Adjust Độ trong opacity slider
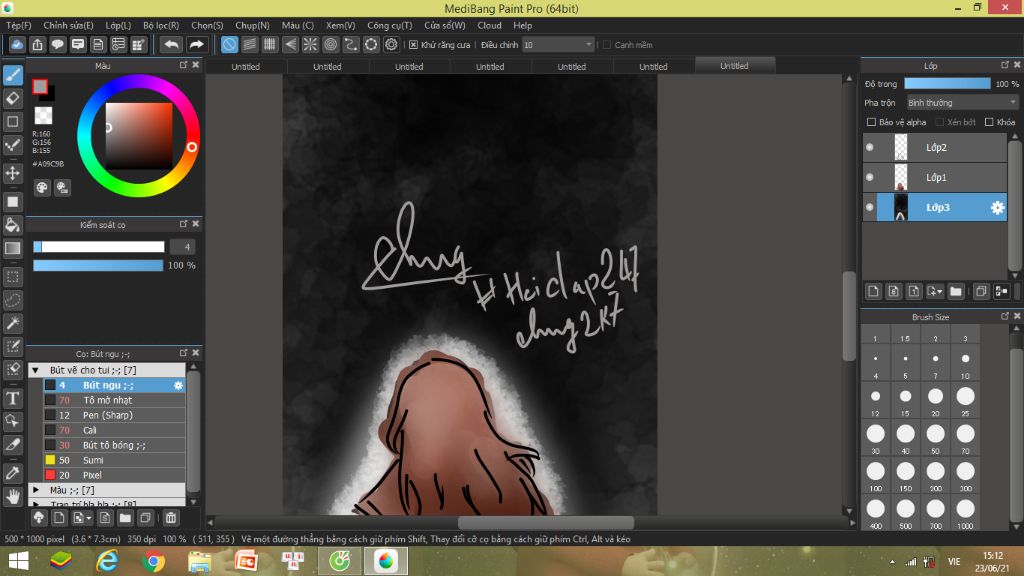The height and width of the screenshot is (576, 1024). pos(947,84)
